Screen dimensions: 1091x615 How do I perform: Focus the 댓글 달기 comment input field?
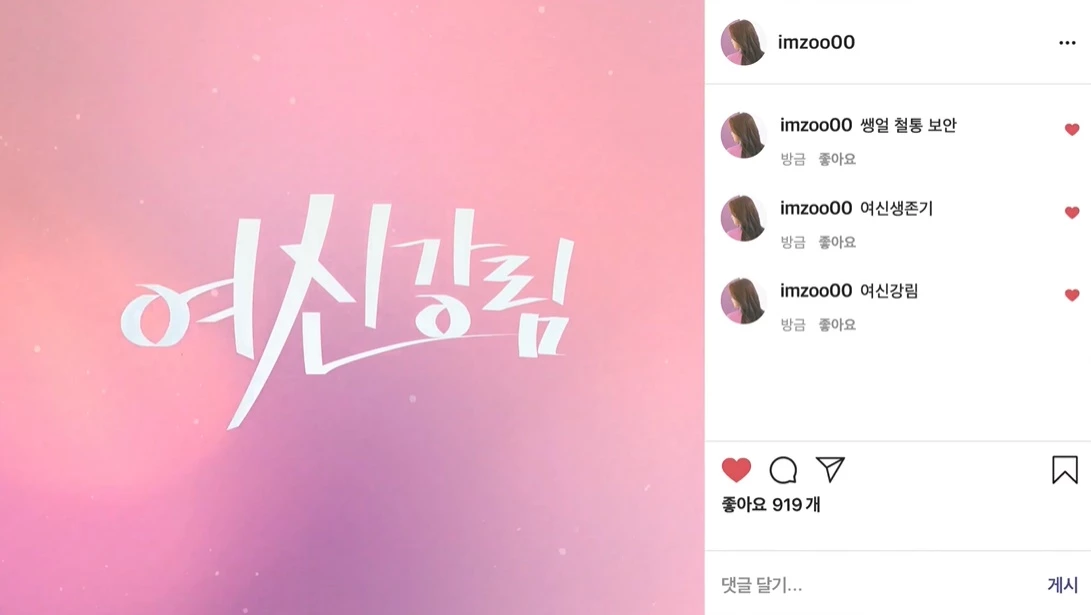click(877, 584)
